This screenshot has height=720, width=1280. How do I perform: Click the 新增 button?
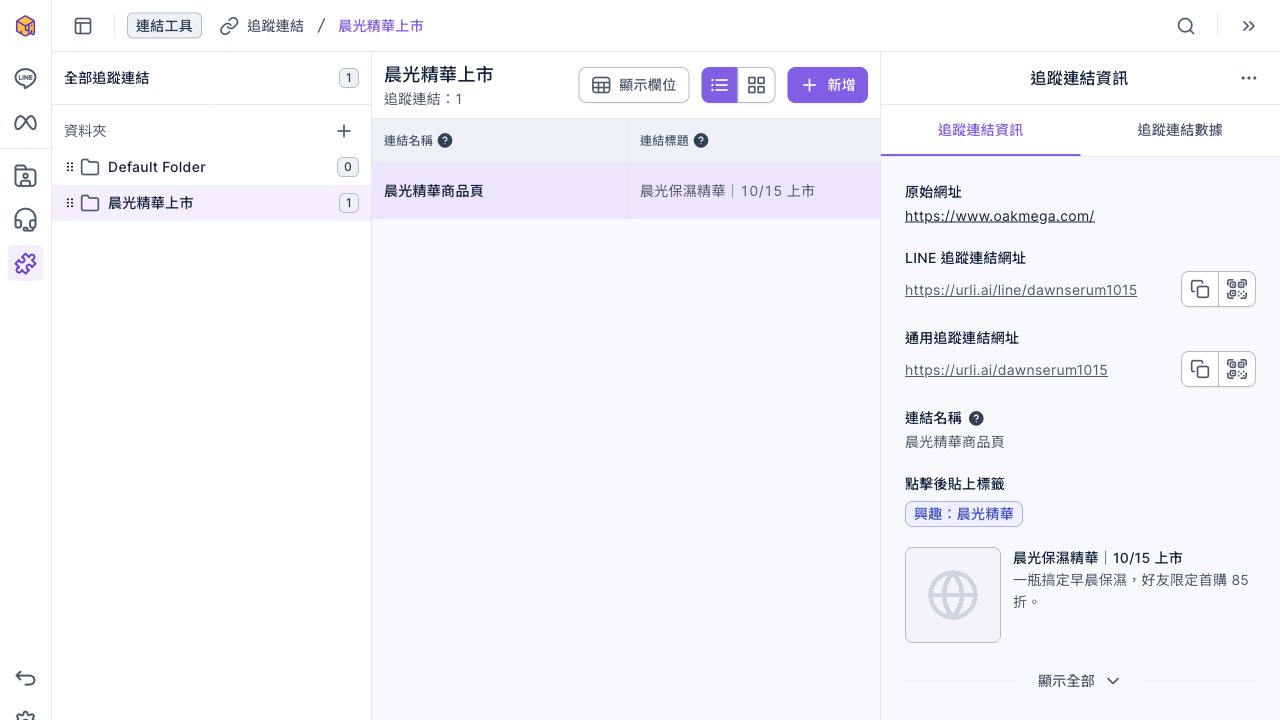point(827,85)
